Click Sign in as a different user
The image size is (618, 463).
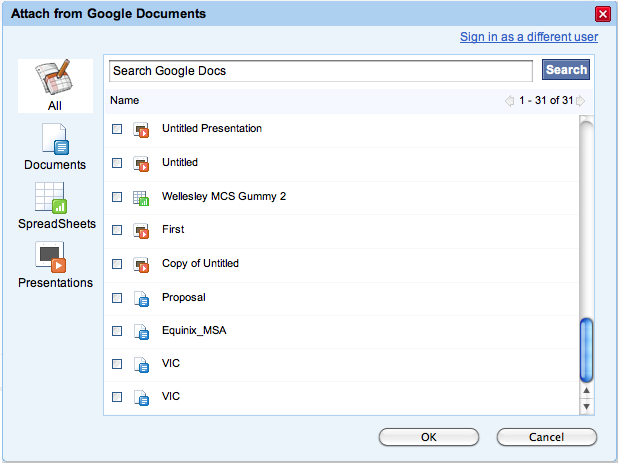[528, 37]
